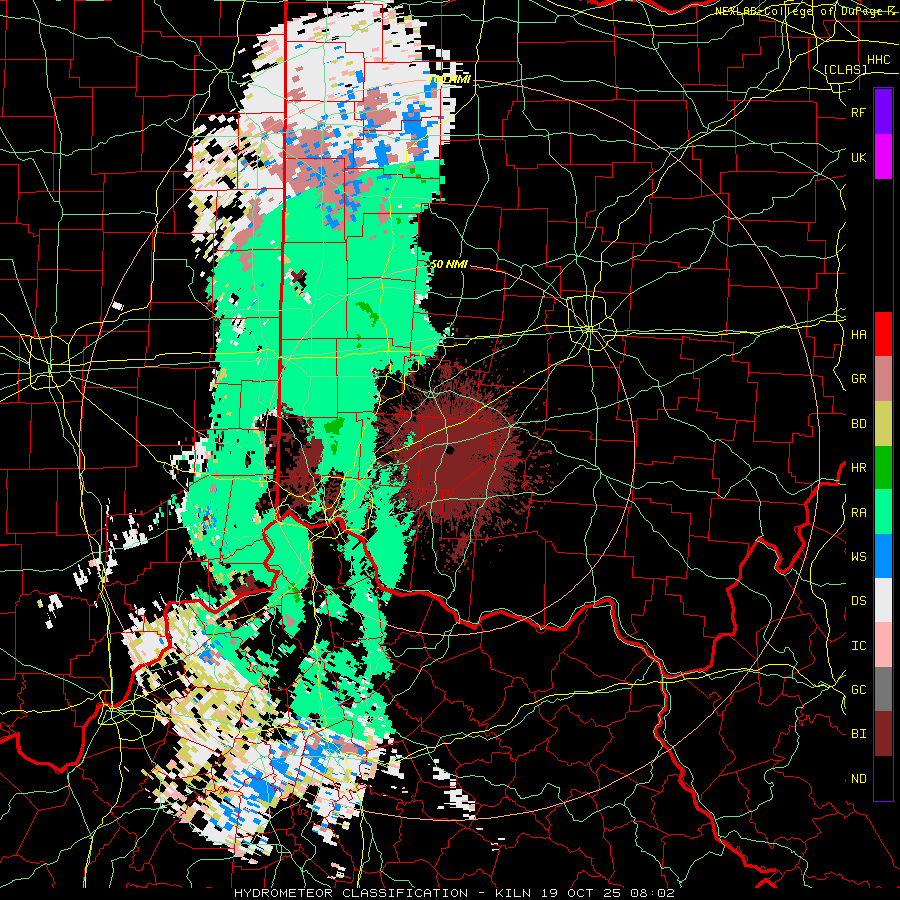Click the black radar site dot in brown area
The width and height of the screenshot is (900, 900).
[450, 451]
